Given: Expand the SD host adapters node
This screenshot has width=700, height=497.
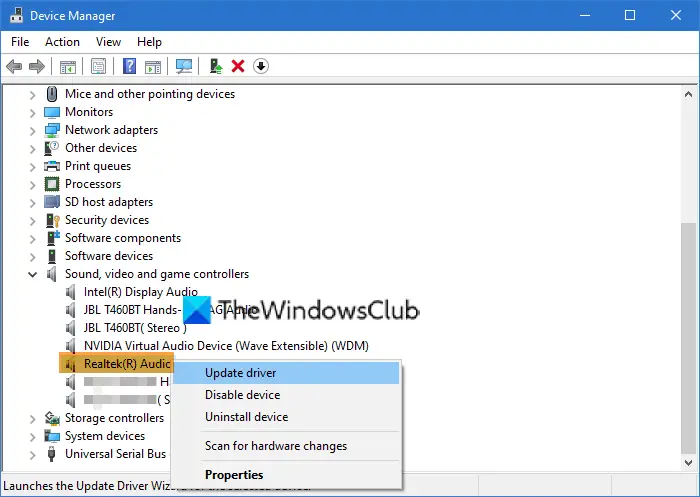Looking at the screenshot, I should point(32,203).
